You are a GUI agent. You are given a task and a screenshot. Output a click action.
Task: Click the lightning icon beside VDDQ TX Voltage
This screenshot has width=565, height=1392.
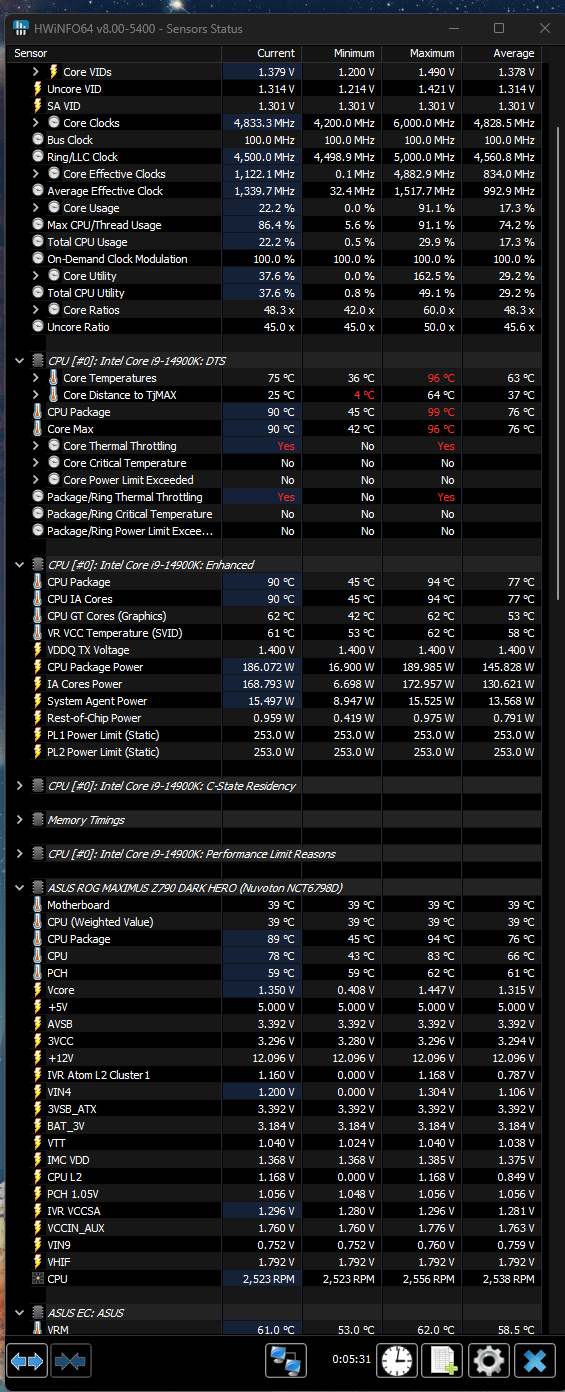tap(38, 650)
